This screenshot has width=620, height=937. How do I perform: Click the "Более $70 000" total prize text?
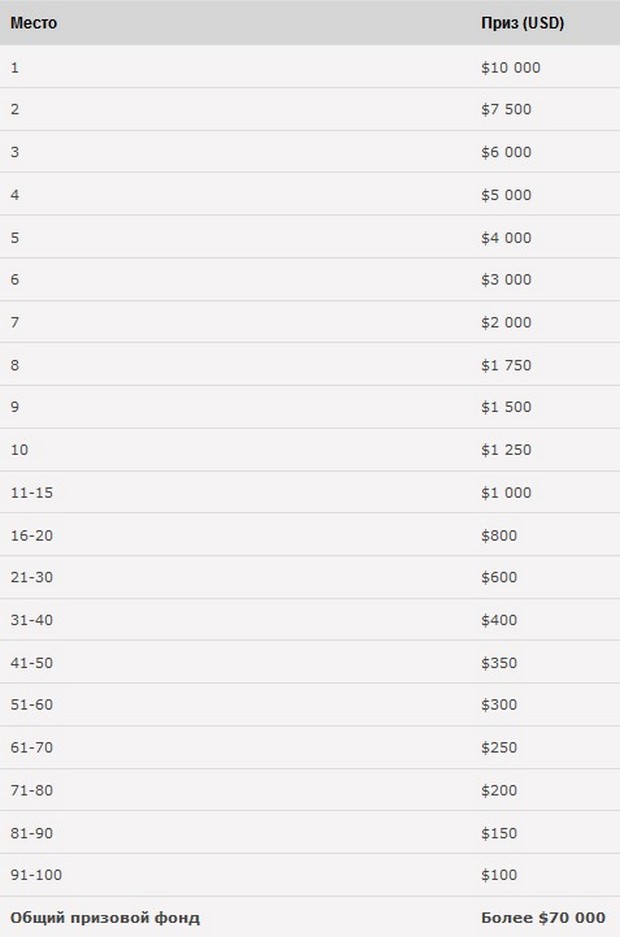tap(542, 917)
